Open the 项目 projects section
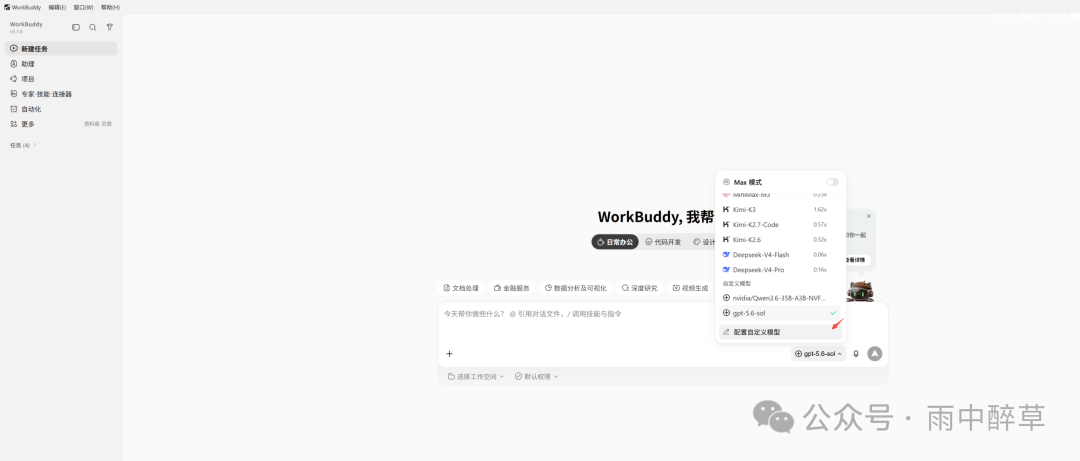Screen dimensions: 1080x461 [x=61, y=79]
